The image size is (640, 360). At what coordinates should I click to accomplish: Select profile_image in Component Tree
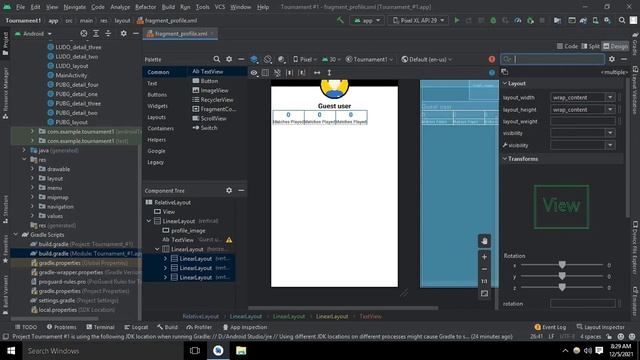click(x=188, y=231)
